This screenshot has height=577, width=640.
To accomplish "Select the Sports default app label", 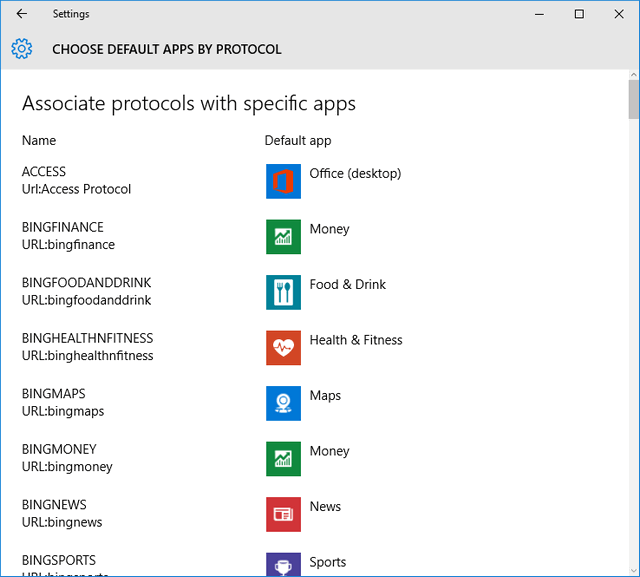I will tap(327, 562).
